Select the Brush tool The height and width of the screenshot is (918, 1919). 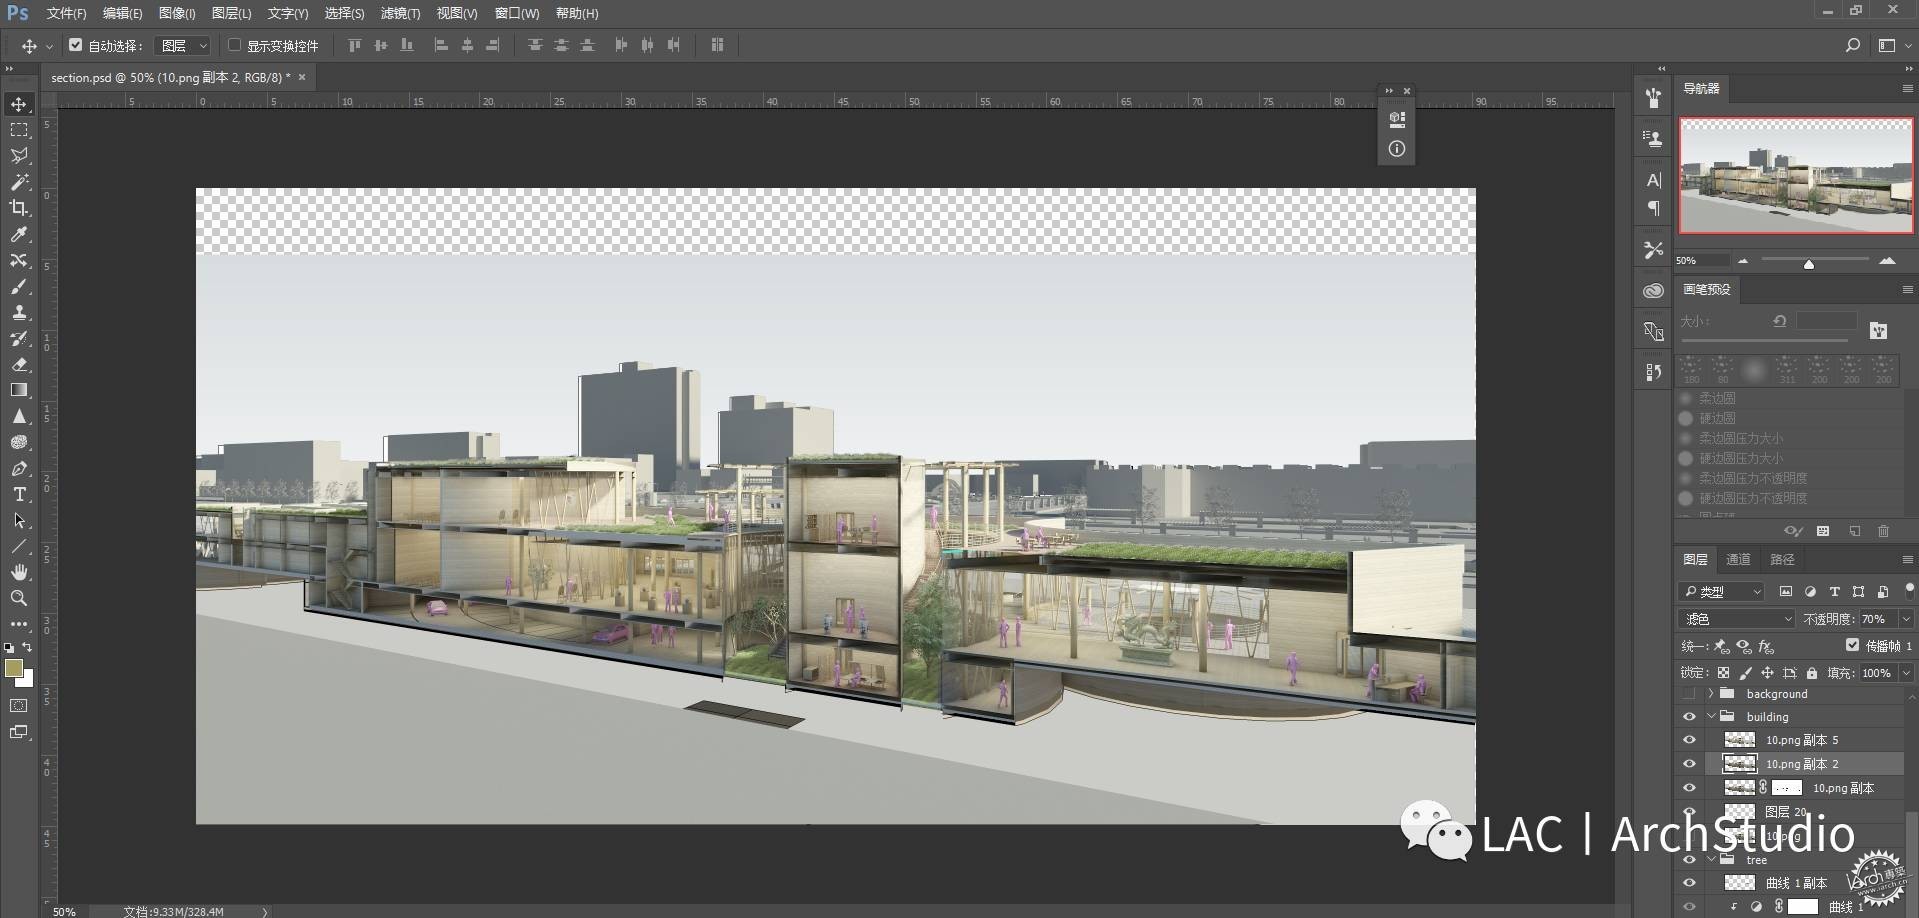coord(19,286)
